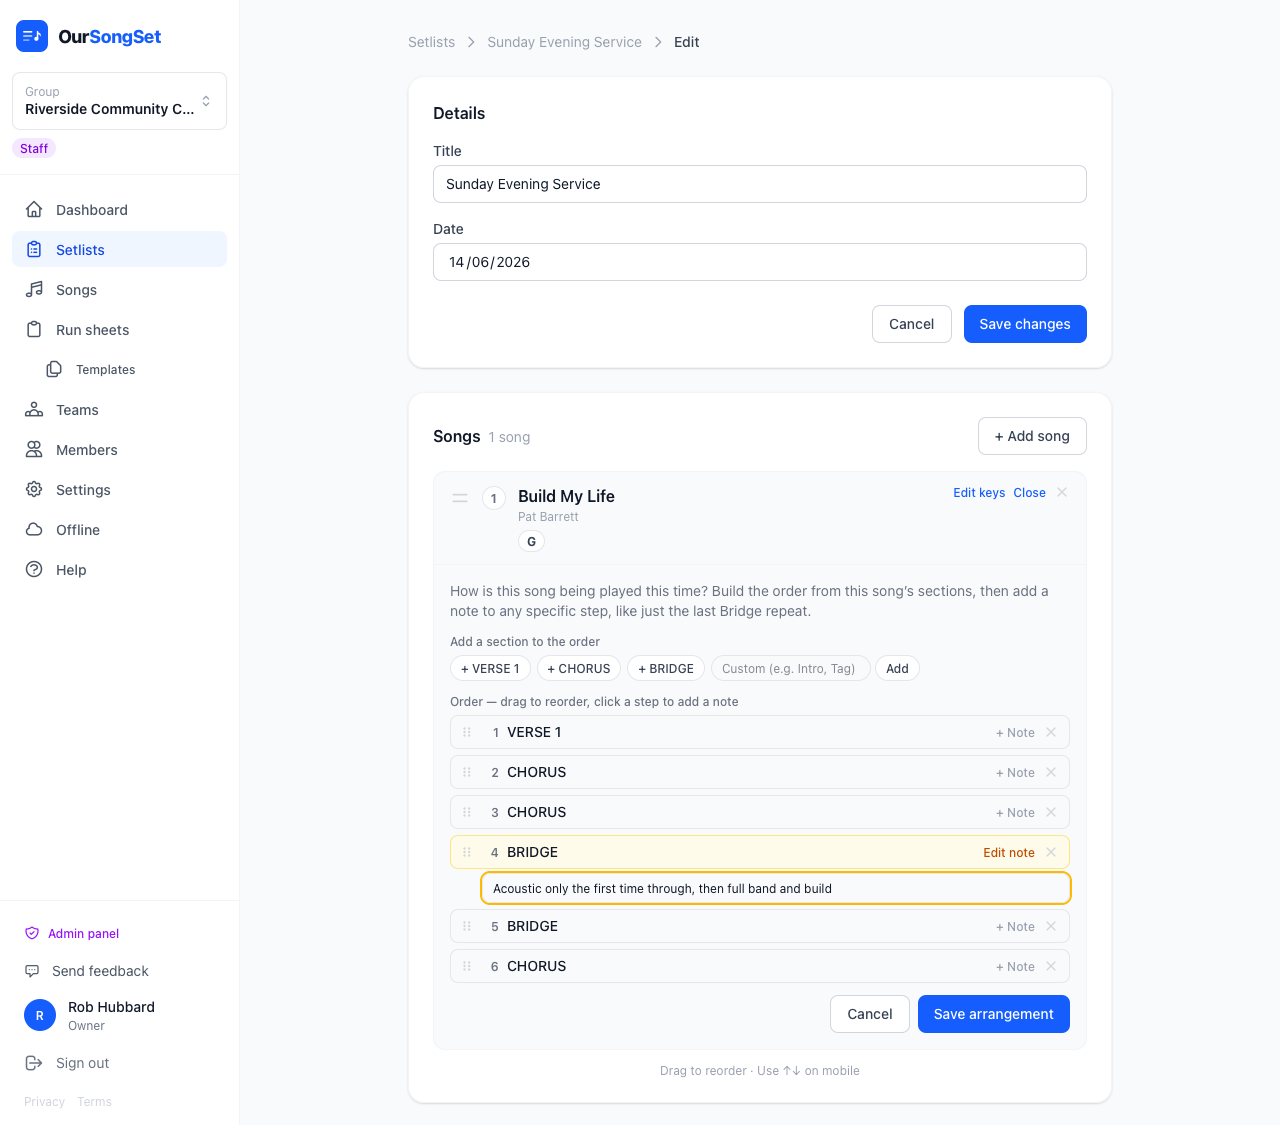Click the Settings gear icon
Image resolution: width=1280 pixels, height=1125 pixels.
coord(34,490)
